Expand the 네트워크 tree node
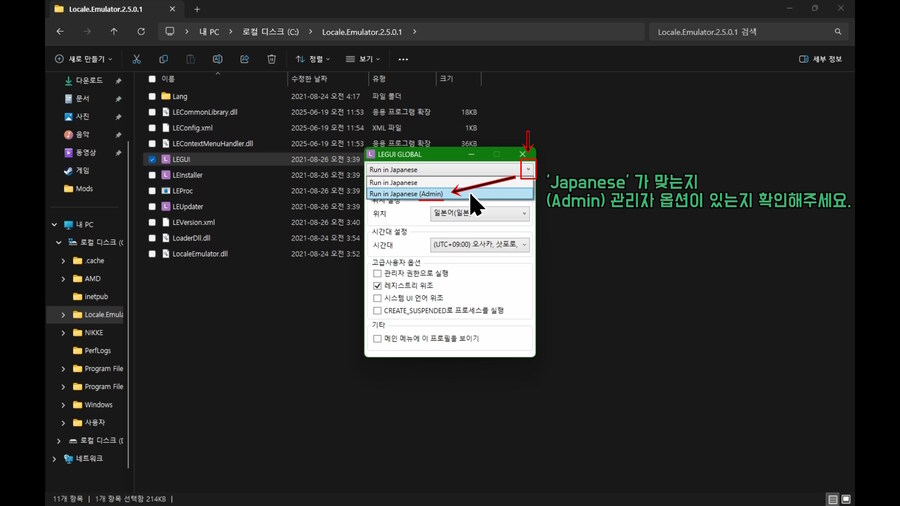 tap(55, 458)
